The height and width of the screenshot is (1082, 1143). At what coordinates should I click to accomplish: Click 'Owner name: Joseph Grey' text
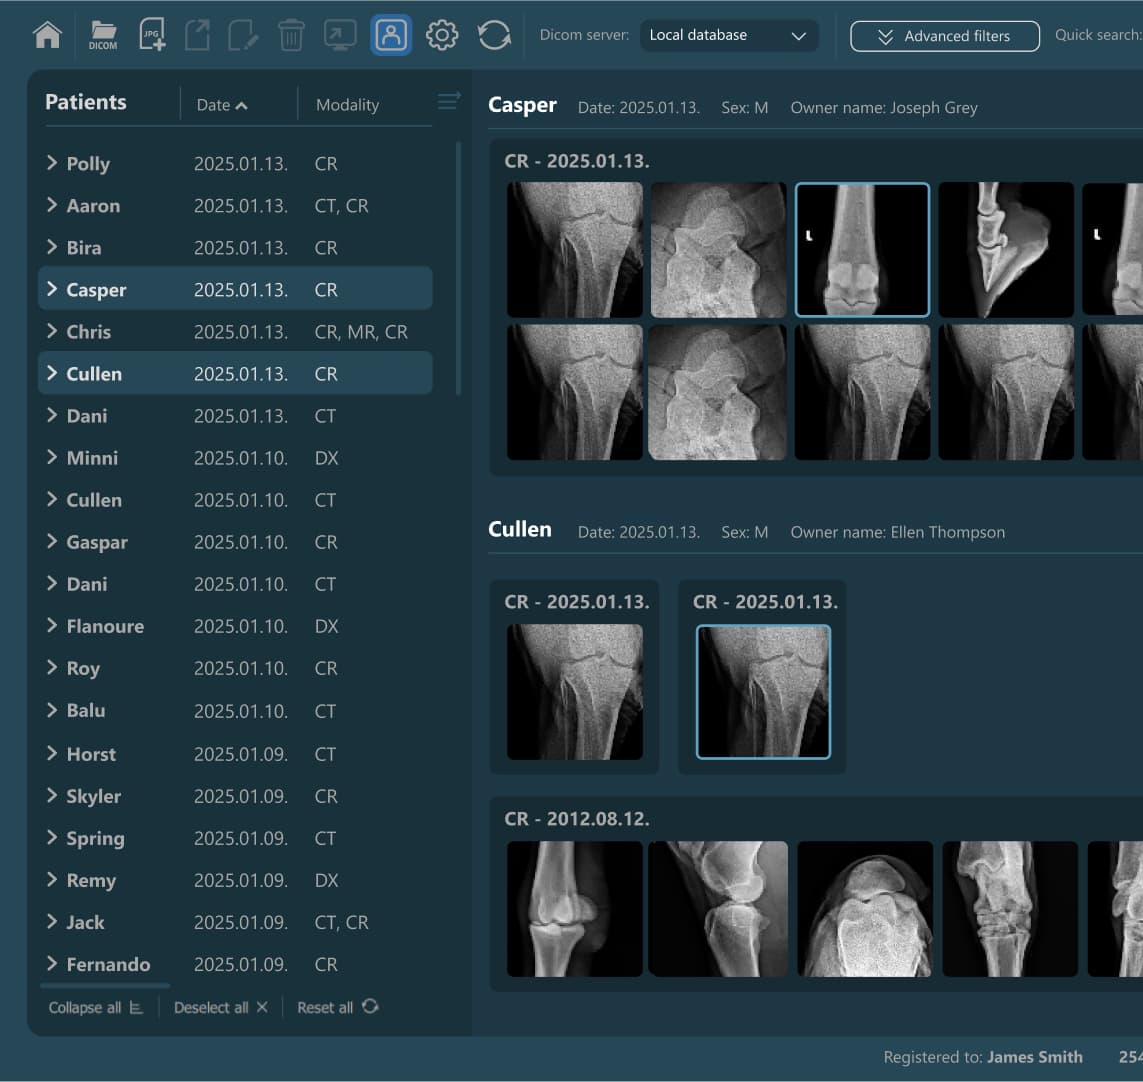pos(884,108)
